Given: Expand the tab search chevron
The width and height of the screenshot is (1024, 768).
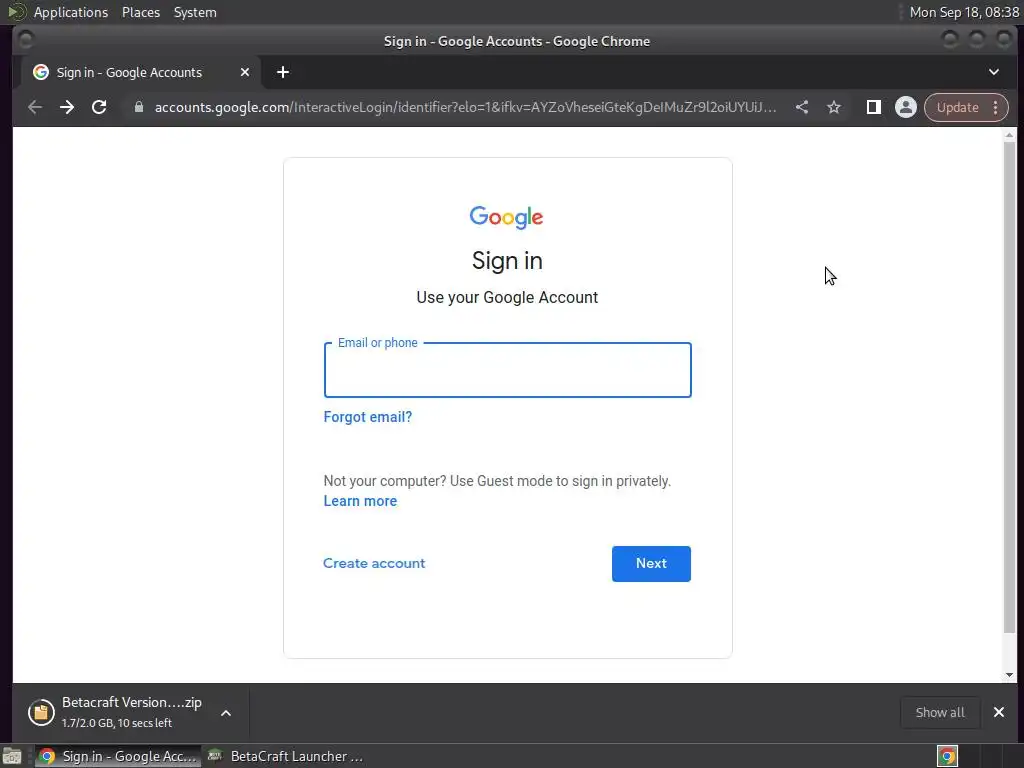Looking at the screenshot, I should click(993, 72).
